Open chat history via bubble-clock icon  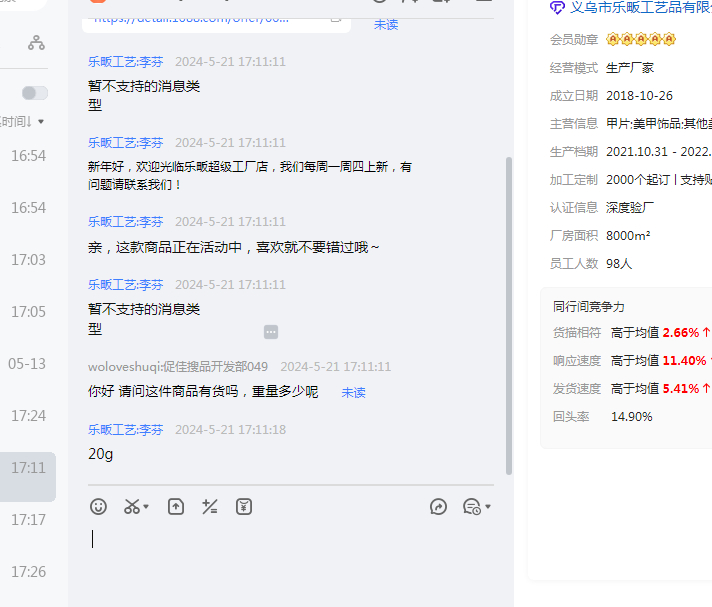(x=471, y=507)
